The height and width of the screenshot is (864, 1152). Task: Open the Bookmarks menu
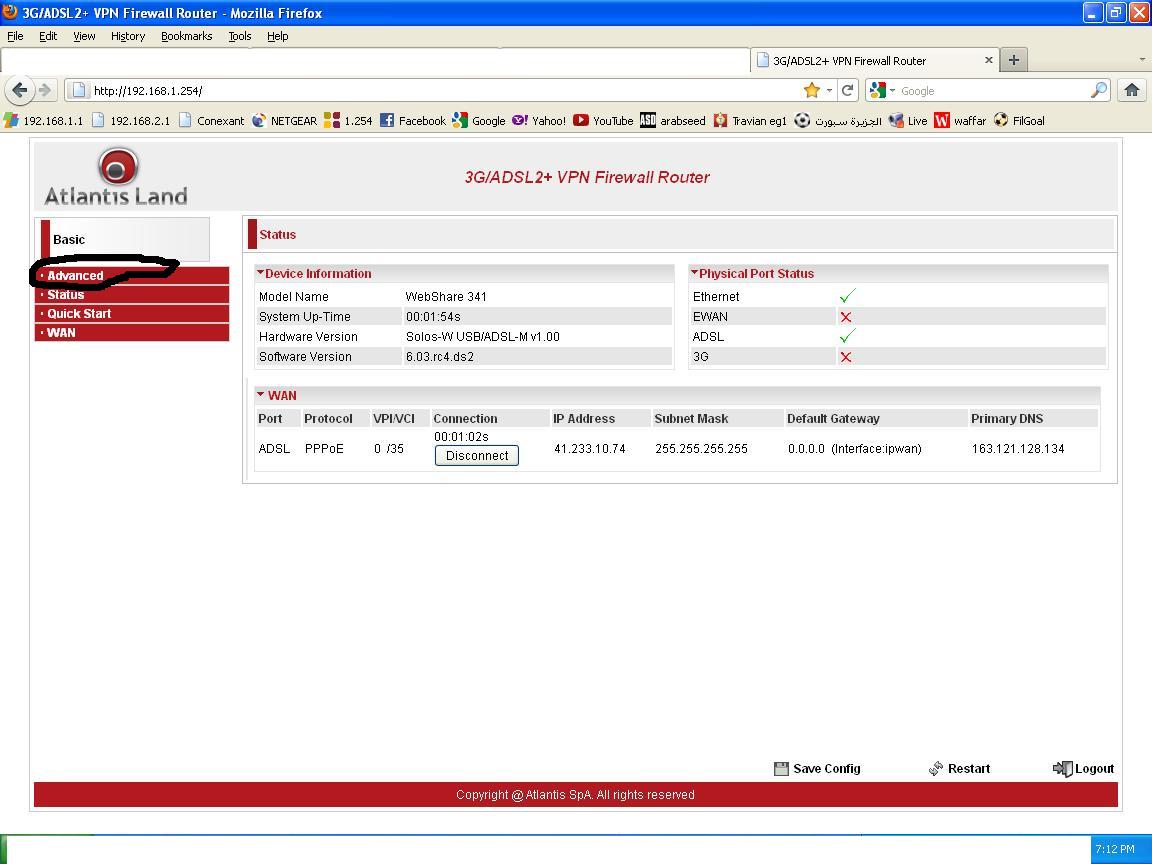(187, 36)
